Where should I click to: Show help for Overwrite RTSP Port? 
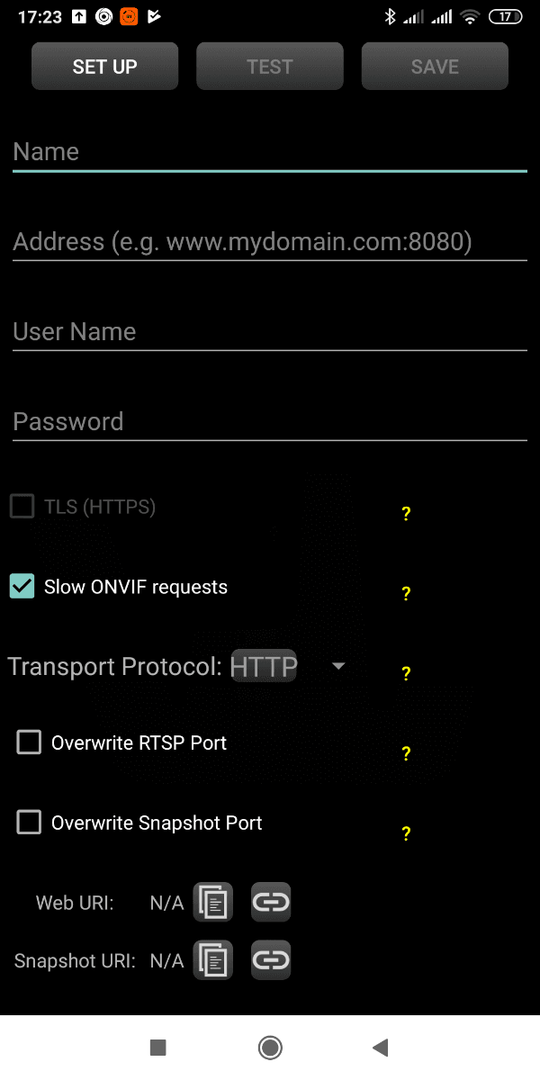pyautogui.click(x=406, y=754)
